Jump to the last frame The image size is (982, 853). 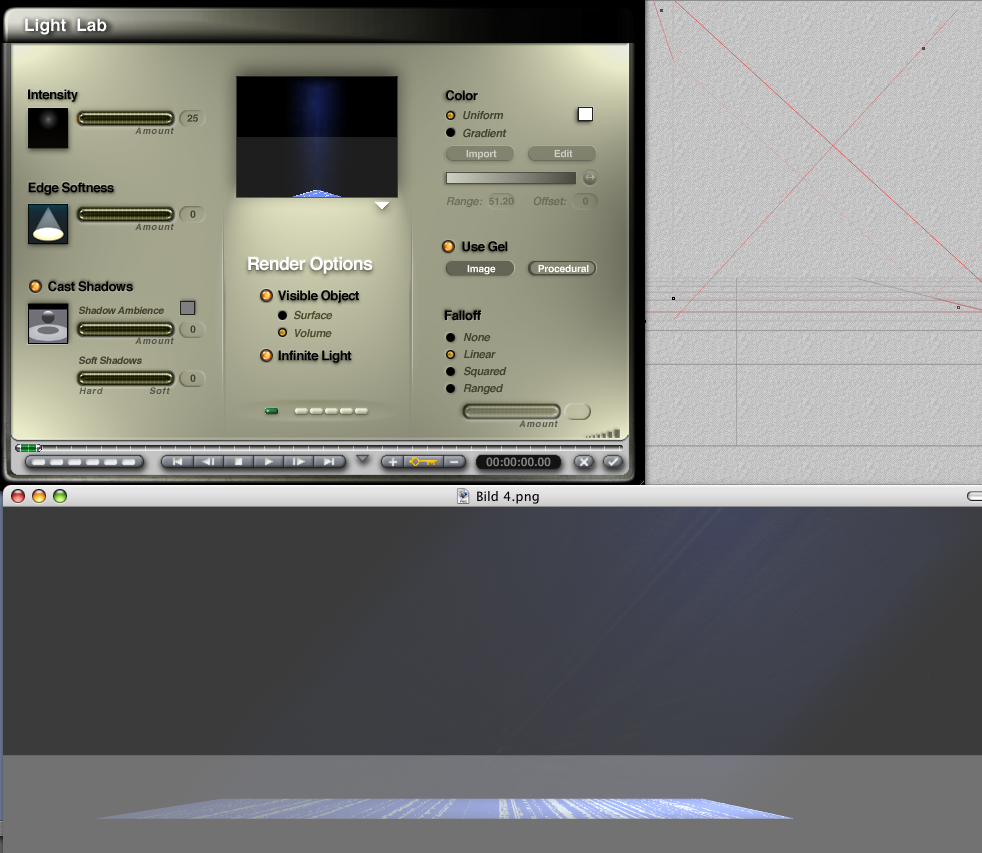click(329, 462)
